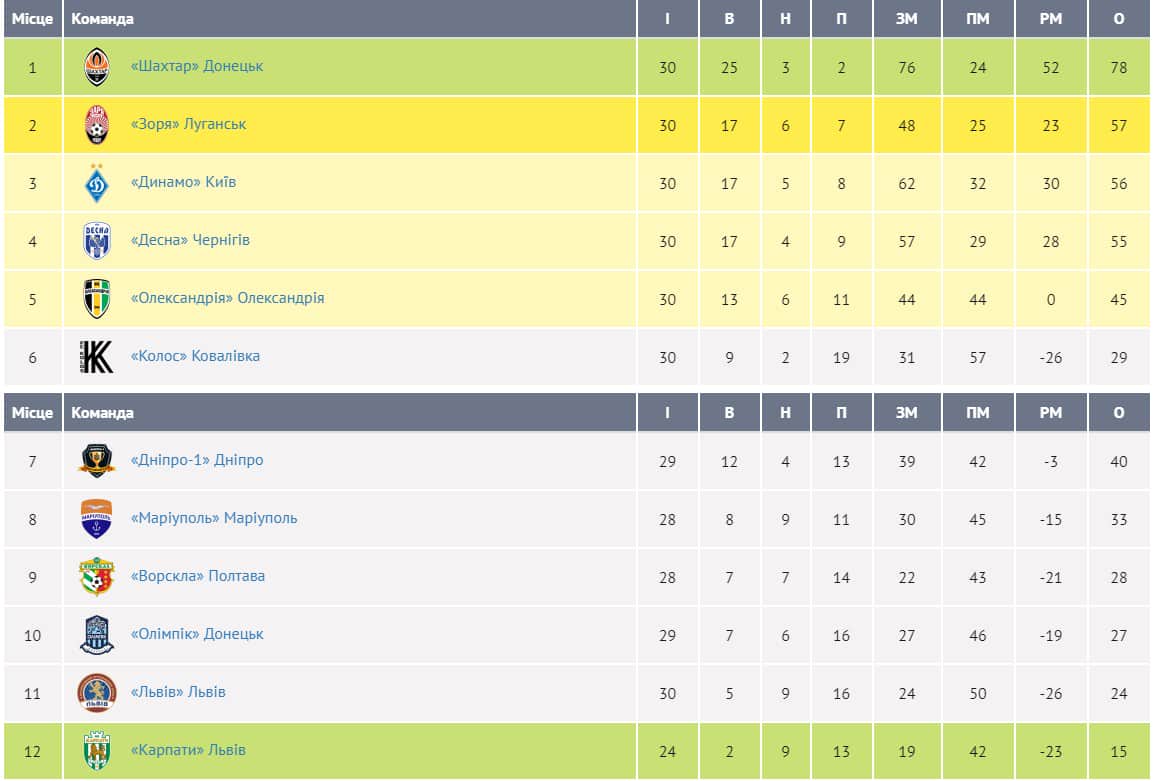Click the Mariupol club crest icon
The height and width of the screenshot is (781, 1154).
[97, 519]
